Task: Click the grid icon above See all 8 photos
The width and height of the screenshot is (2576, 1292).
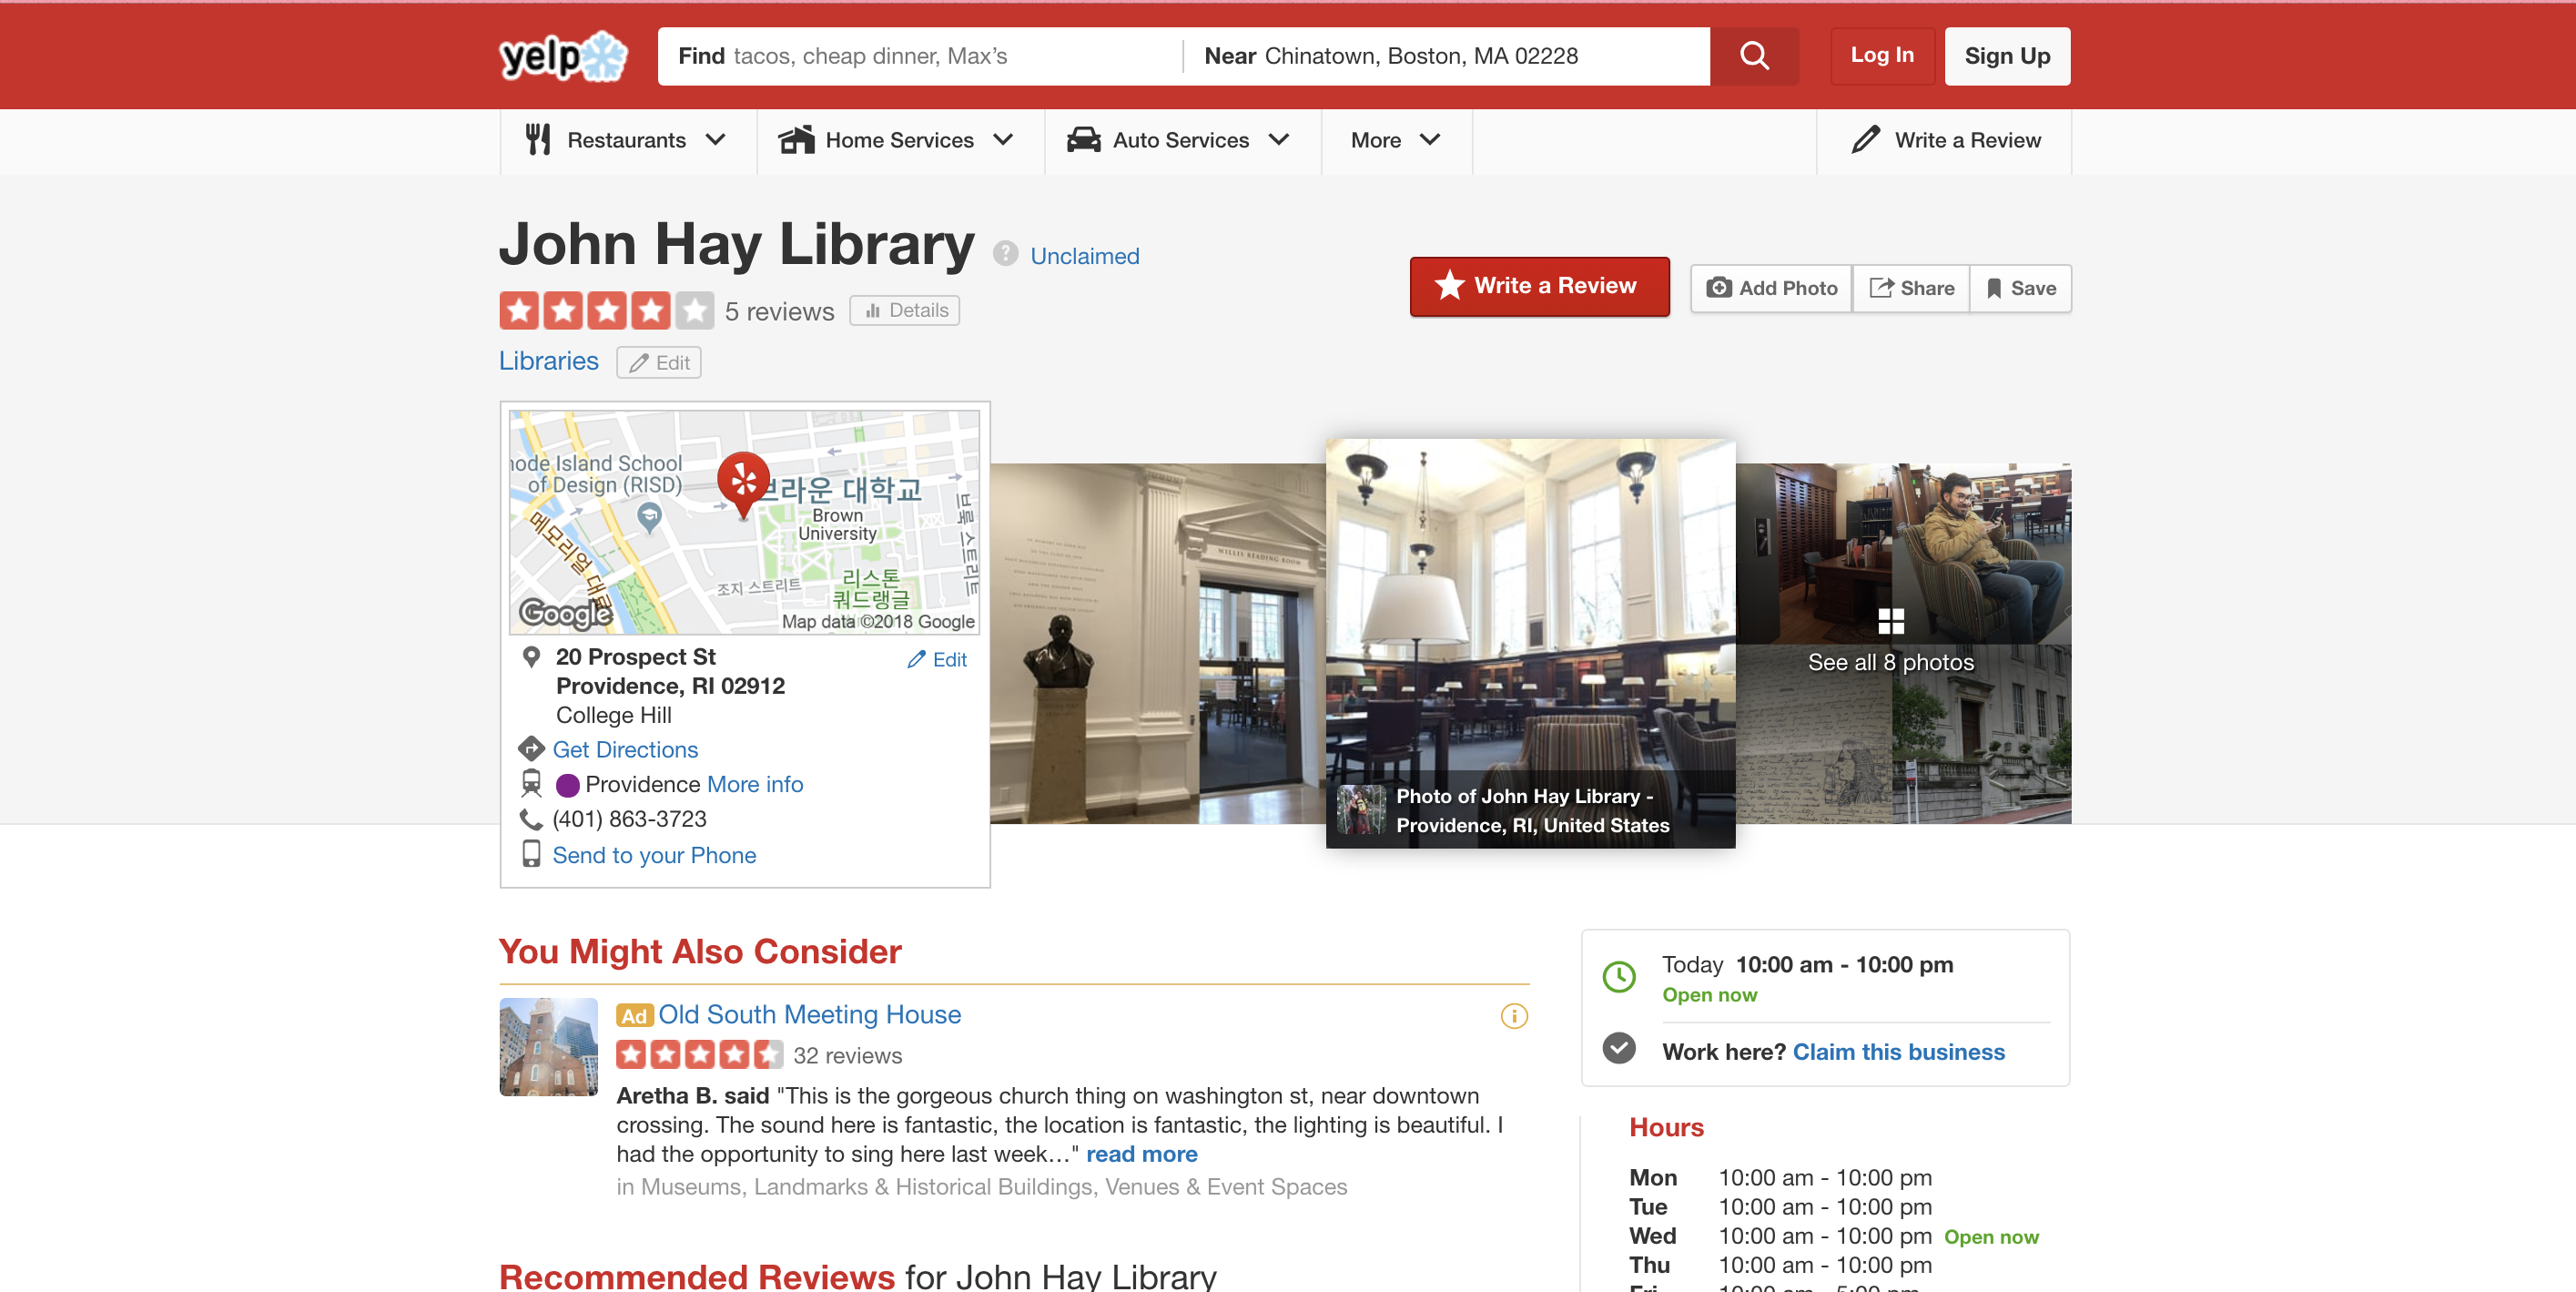Action: coord(1890,621)
